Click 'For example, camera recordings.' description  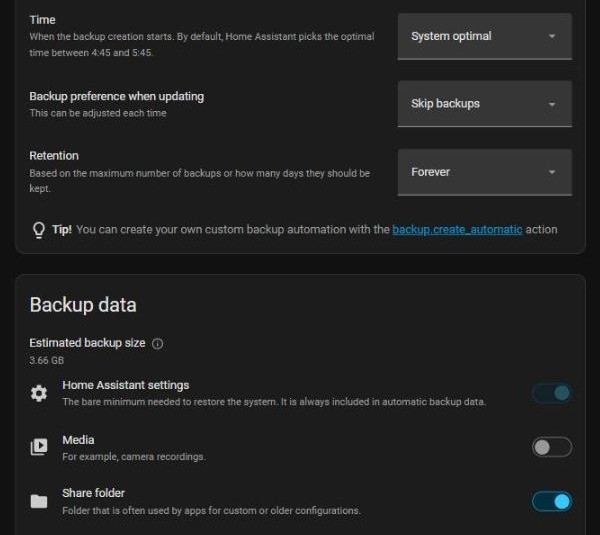[134, 457]
